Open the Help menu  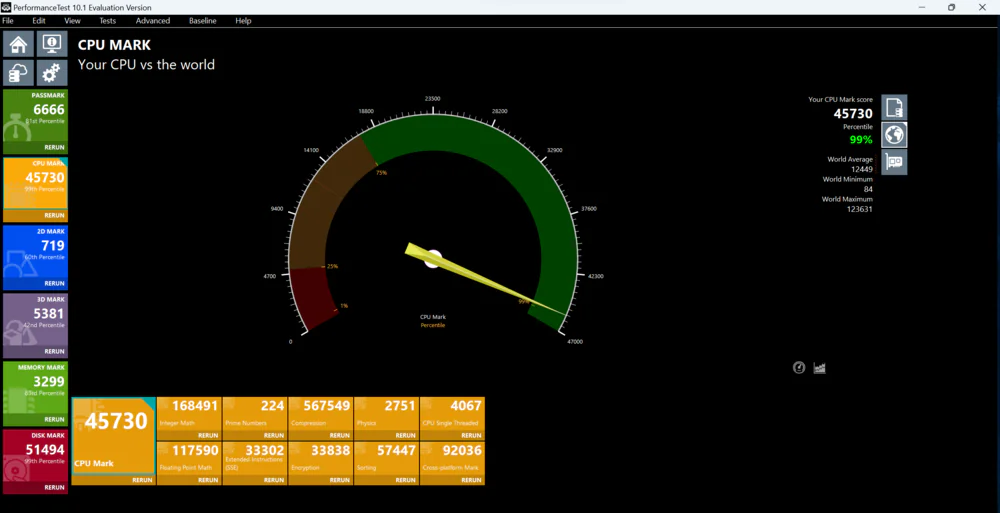(243, 20)
